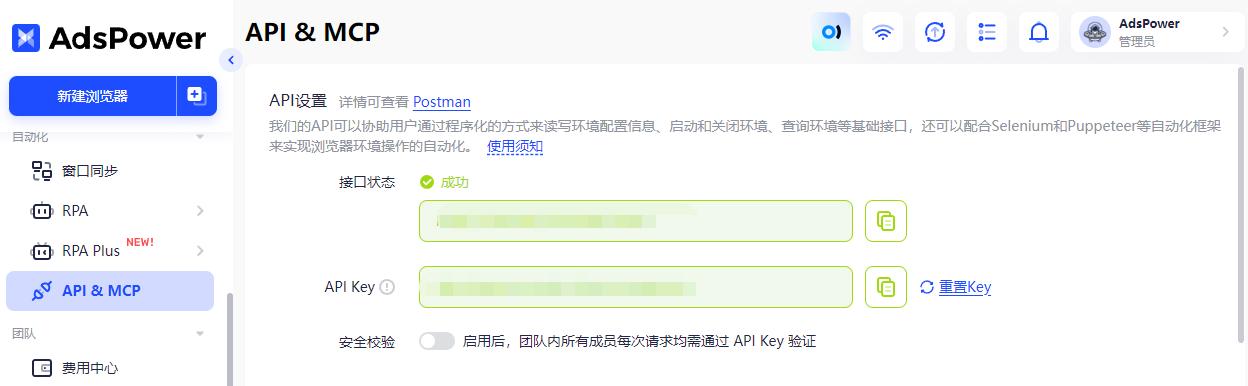
Task: Click the 新建浏览器 button
Action: pos(93,96)
